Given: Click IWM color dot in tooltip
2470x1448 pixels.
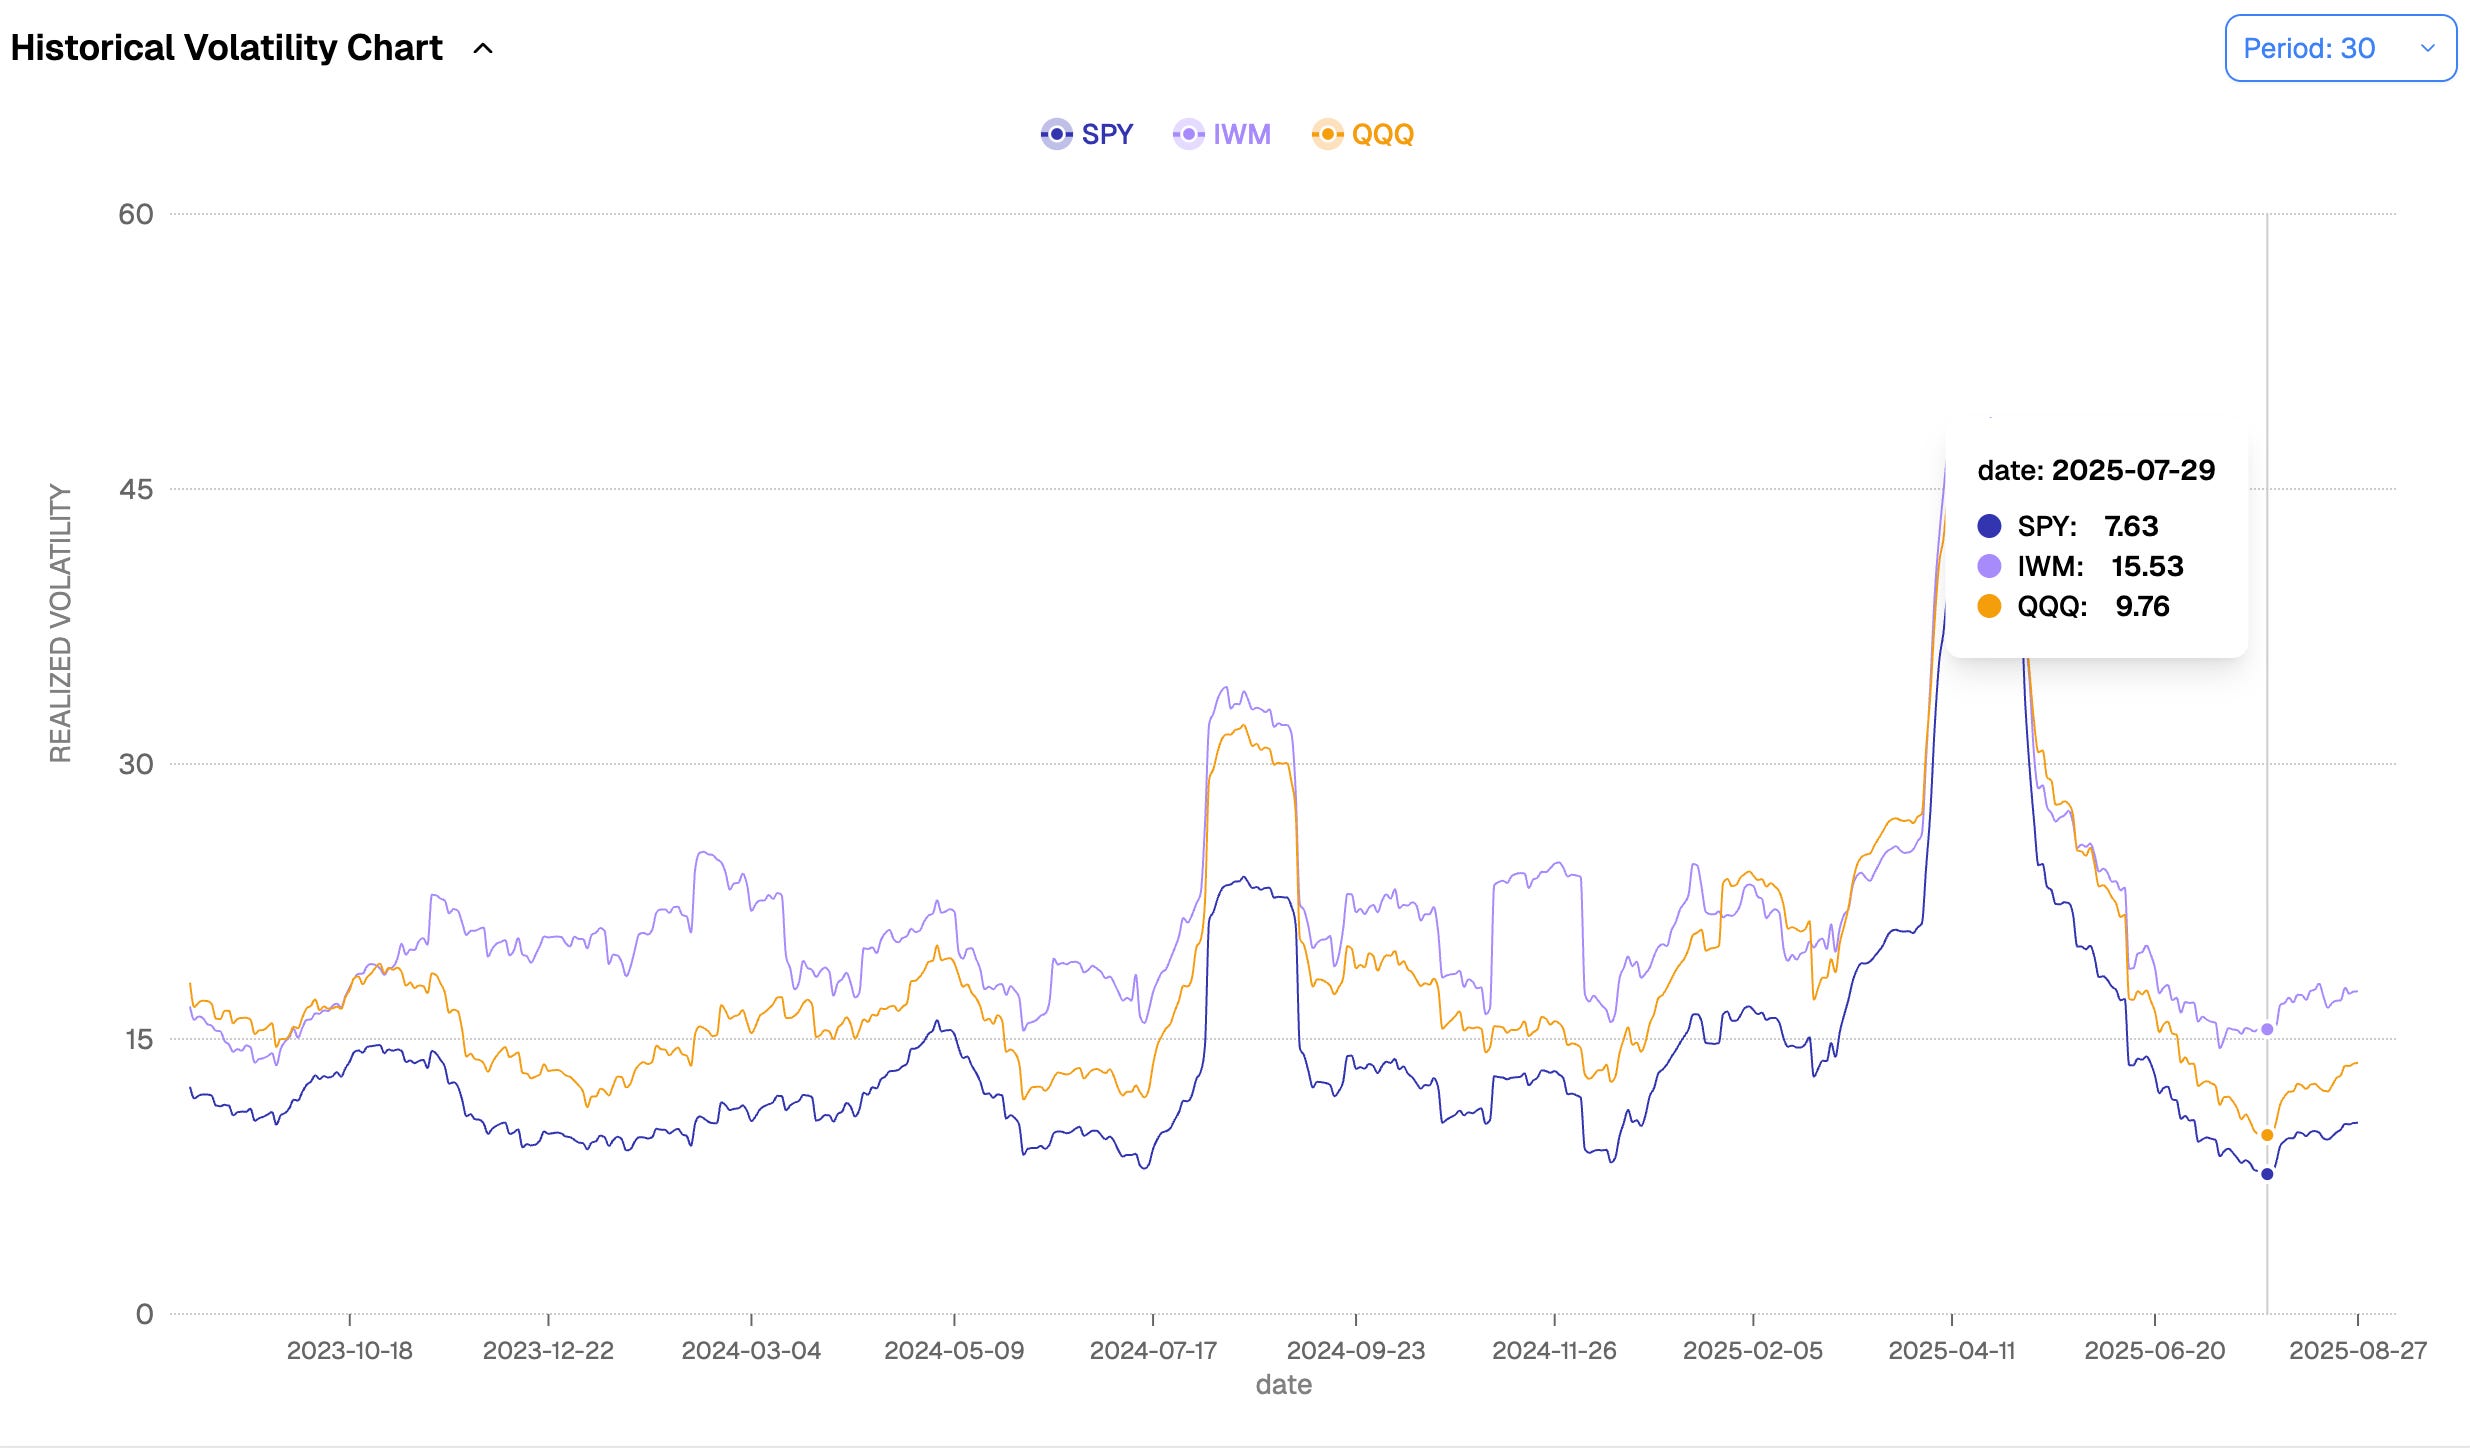Looking at the screenshot, I should tap(1989, 566).
